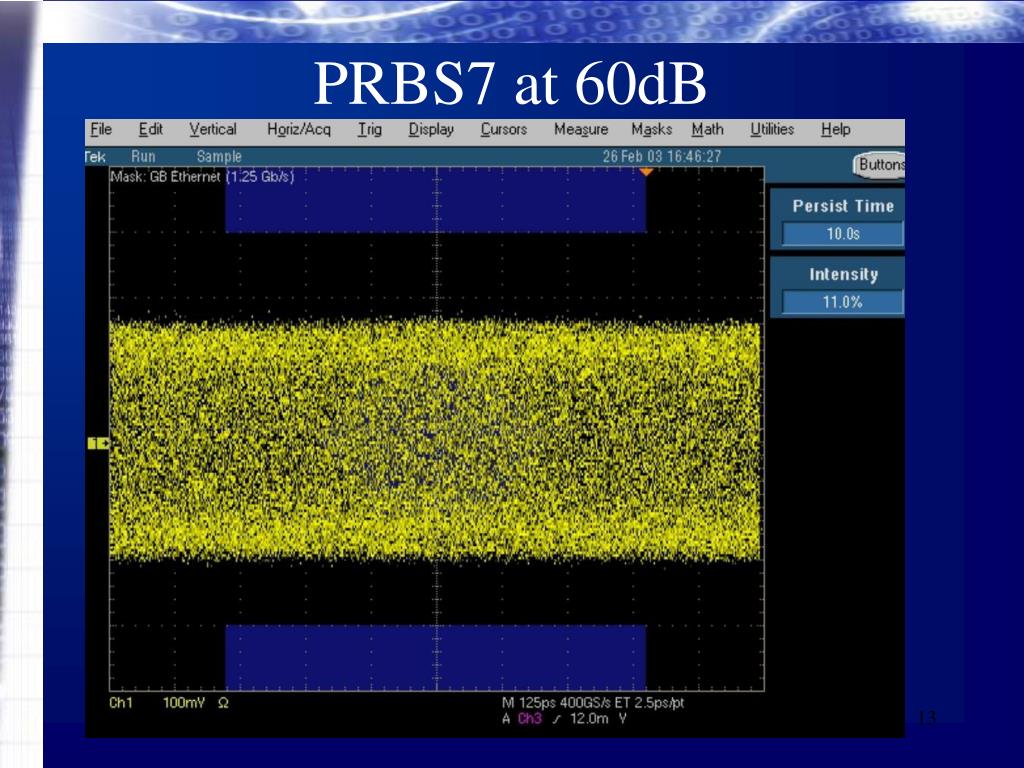Open the Help menu
Viewport: 1024px width, 768px height.
click(836, 129)
